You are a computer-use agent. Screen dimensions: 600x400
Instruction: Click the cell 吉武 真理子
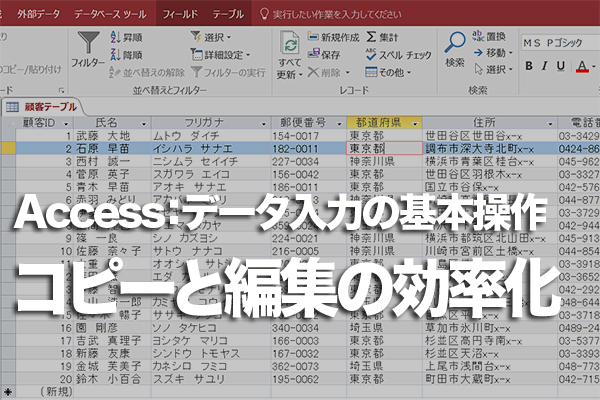(x=112, y=341)
